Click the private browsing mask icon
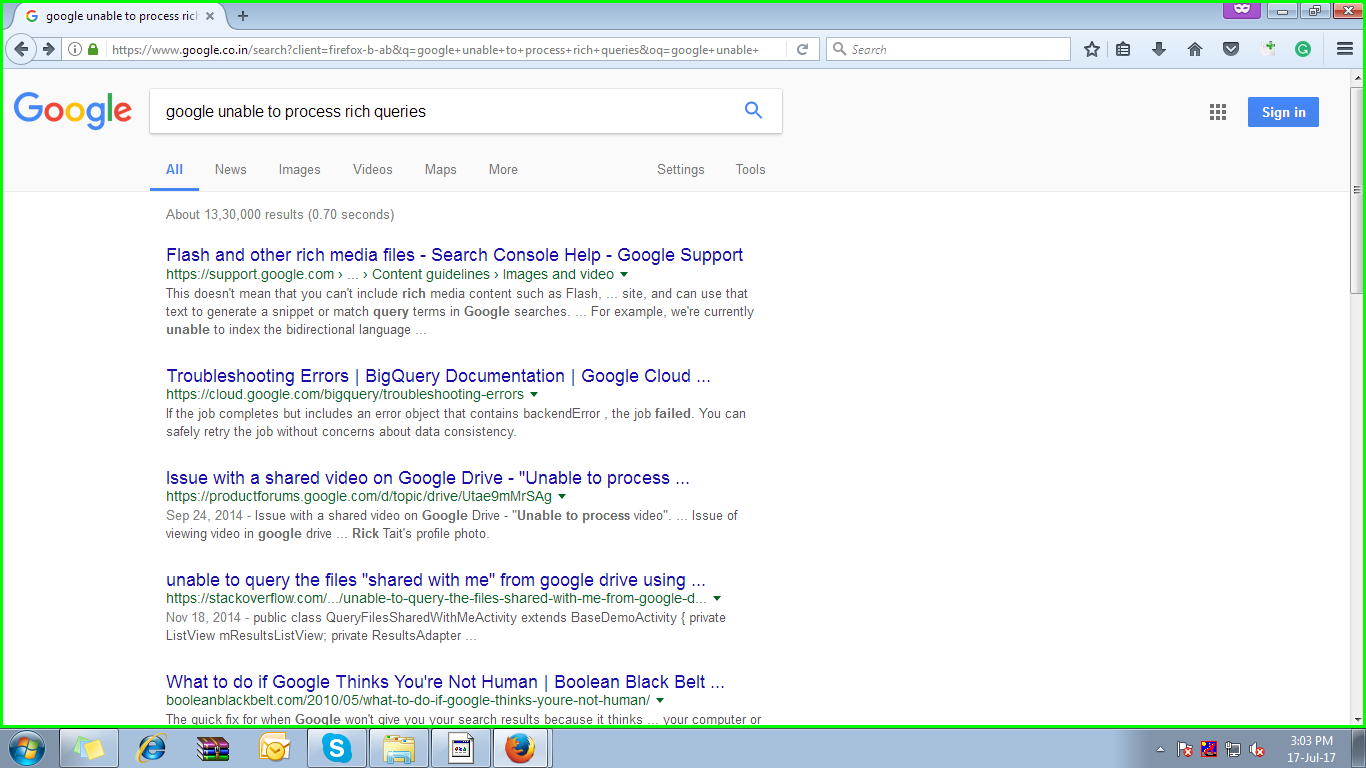1366x768 pixels. pyautogui.click(x=1241, y=9)
